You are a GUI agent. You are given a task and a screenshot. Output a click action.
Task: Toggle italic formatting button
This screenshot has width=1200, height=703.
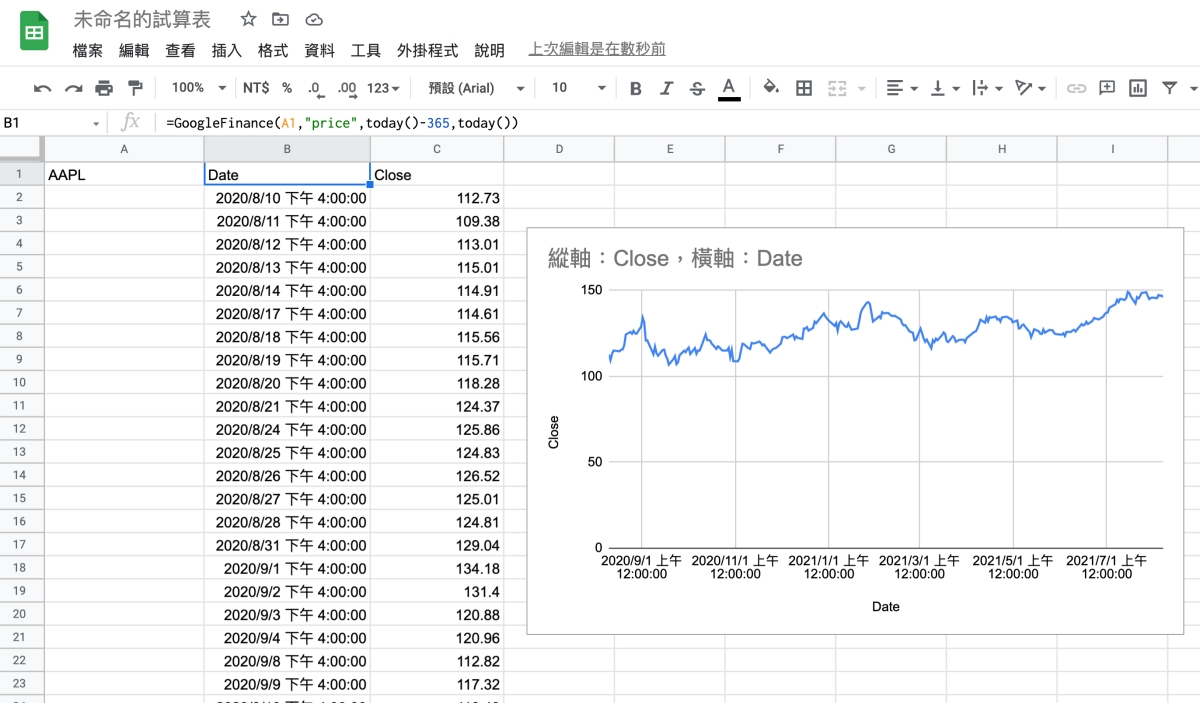(666, 88)
